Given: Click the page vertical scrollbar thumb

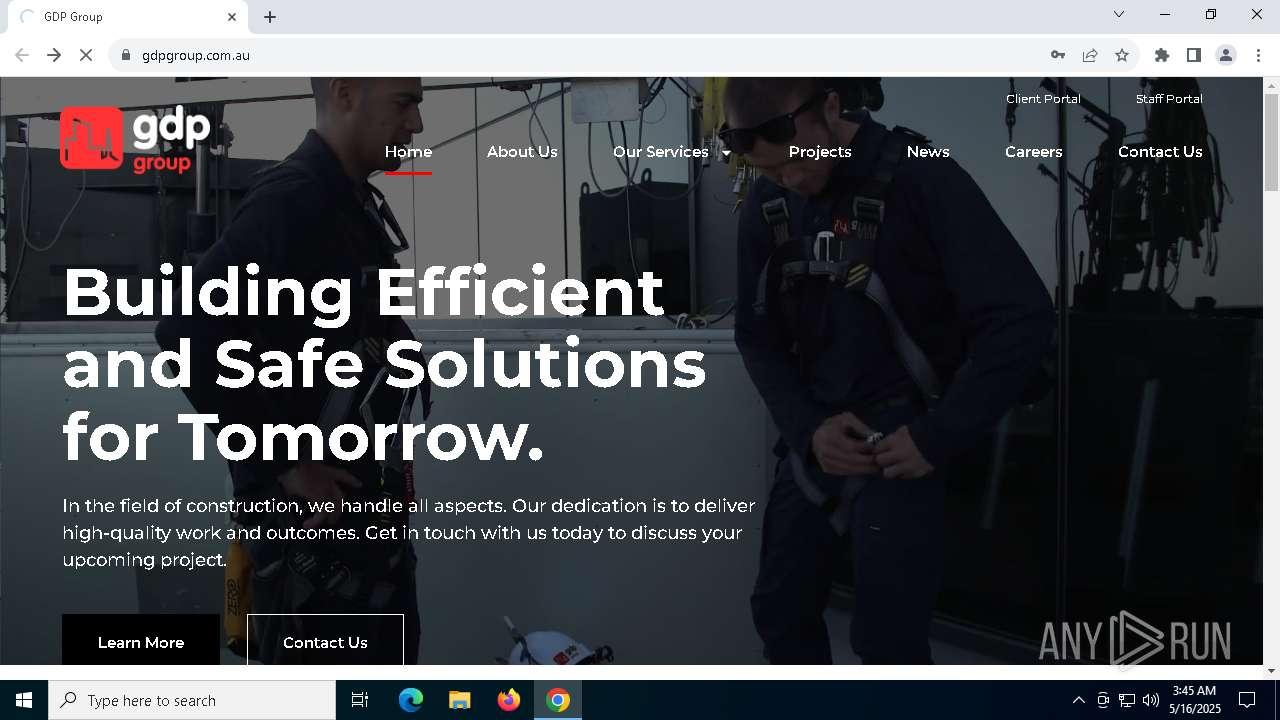Looking at the screenshot, I should coord(1272,142).
